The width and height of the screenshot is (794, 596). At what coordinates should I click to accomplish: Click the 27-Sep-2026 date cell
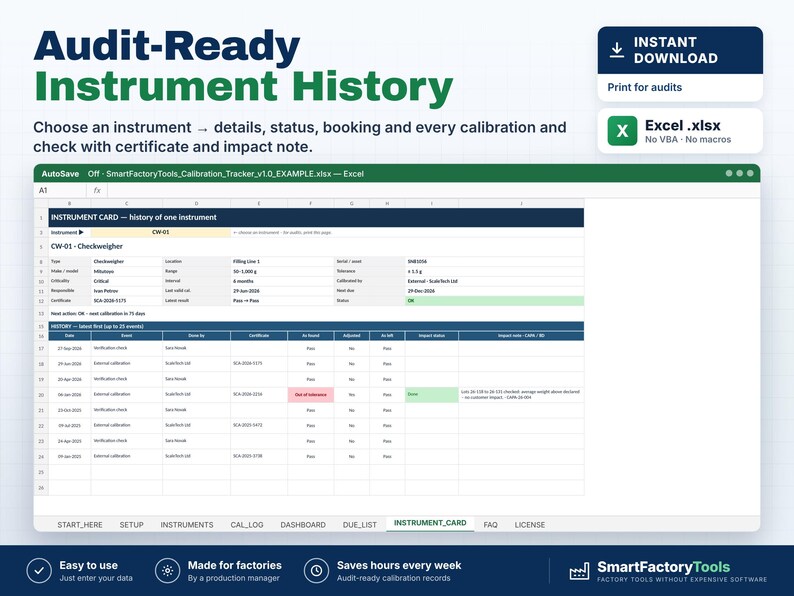70,348
